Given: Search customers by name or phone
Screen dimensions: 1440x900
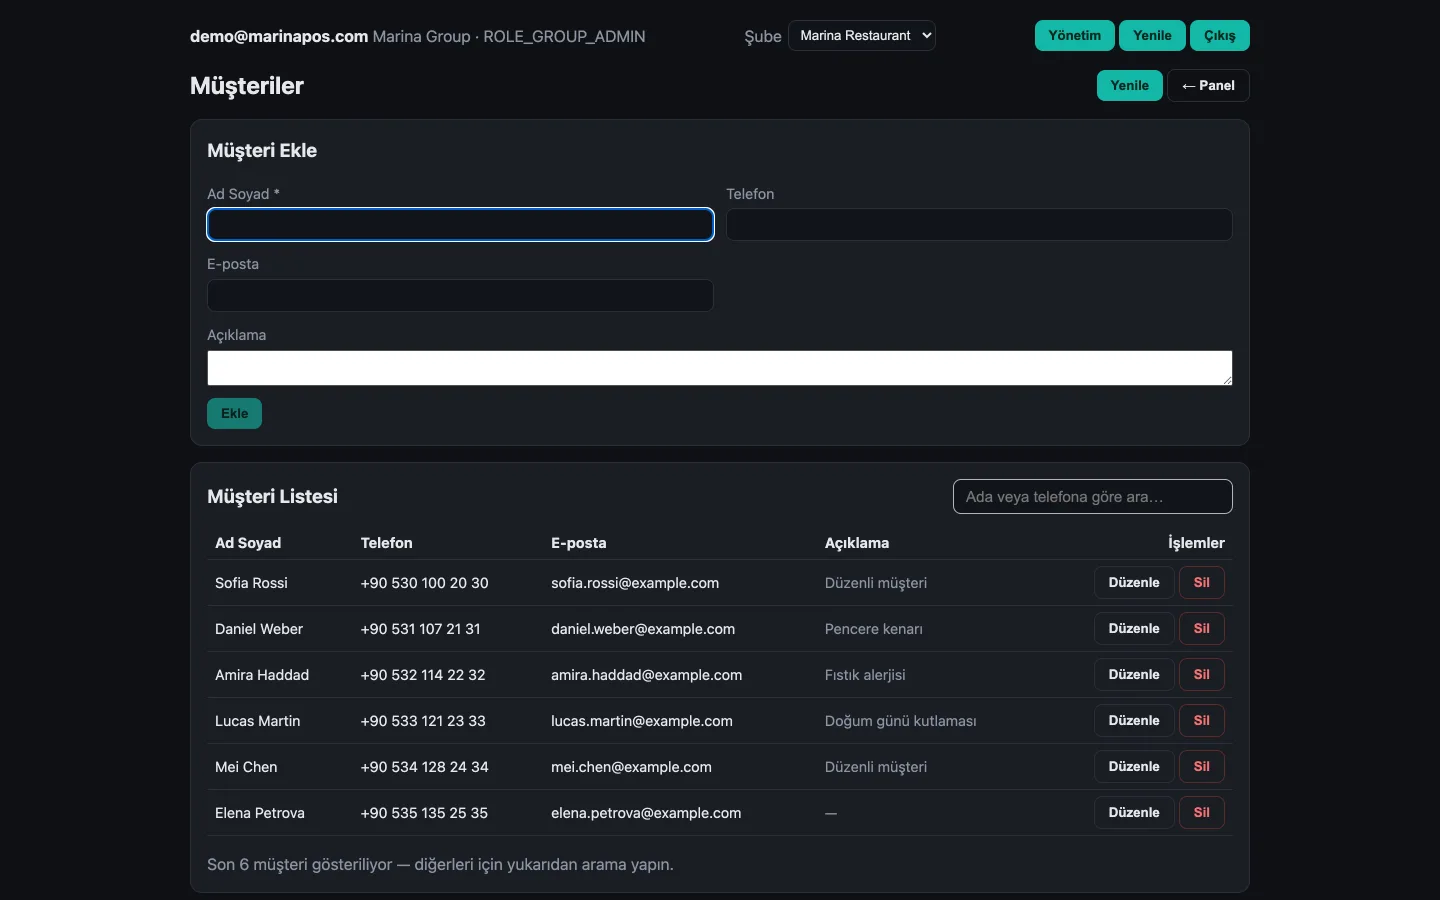Looking at the screenshot, I should [1093, 497].
